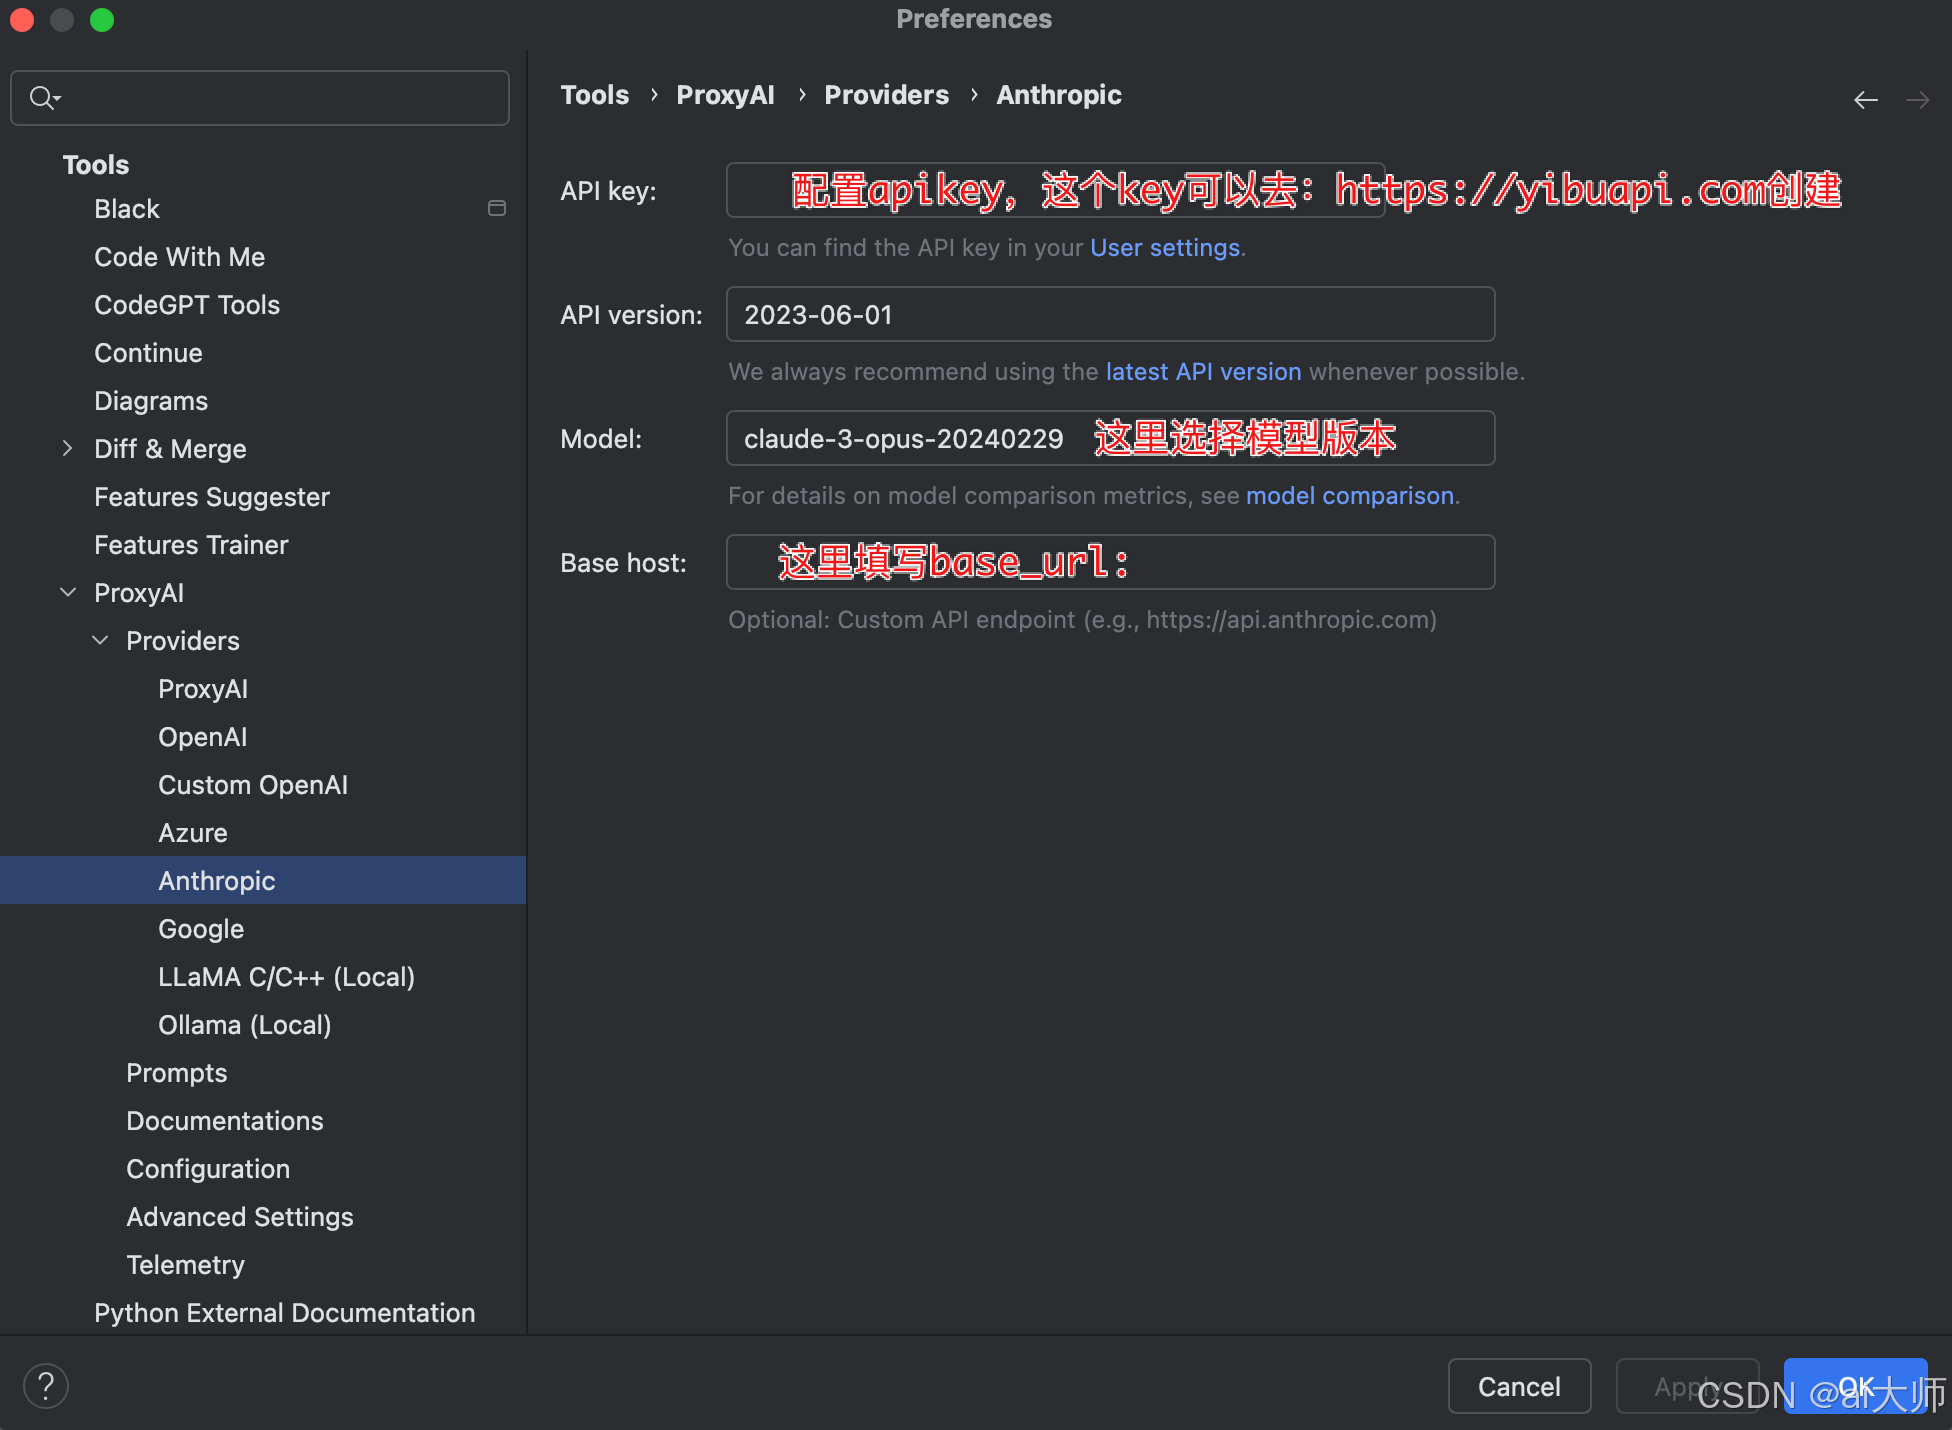
Task: Collapse the Providers tree node
Action: 100,641
